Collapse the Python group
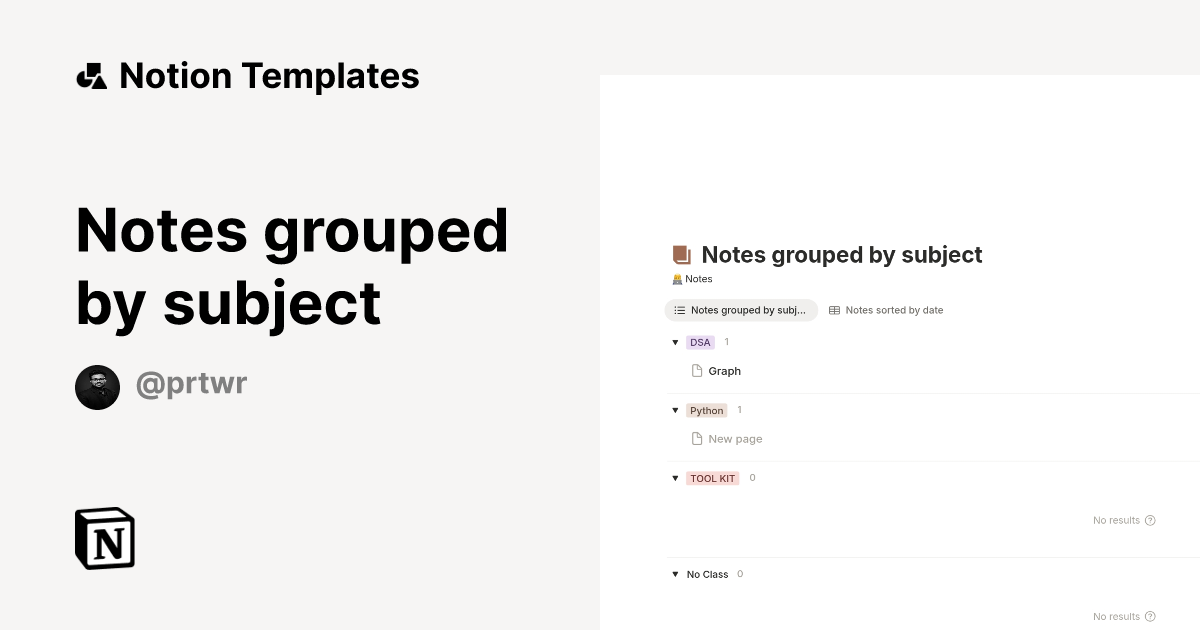Image resolution: width=1200 pixels, height=630 pixels. (x=676, y=410)
